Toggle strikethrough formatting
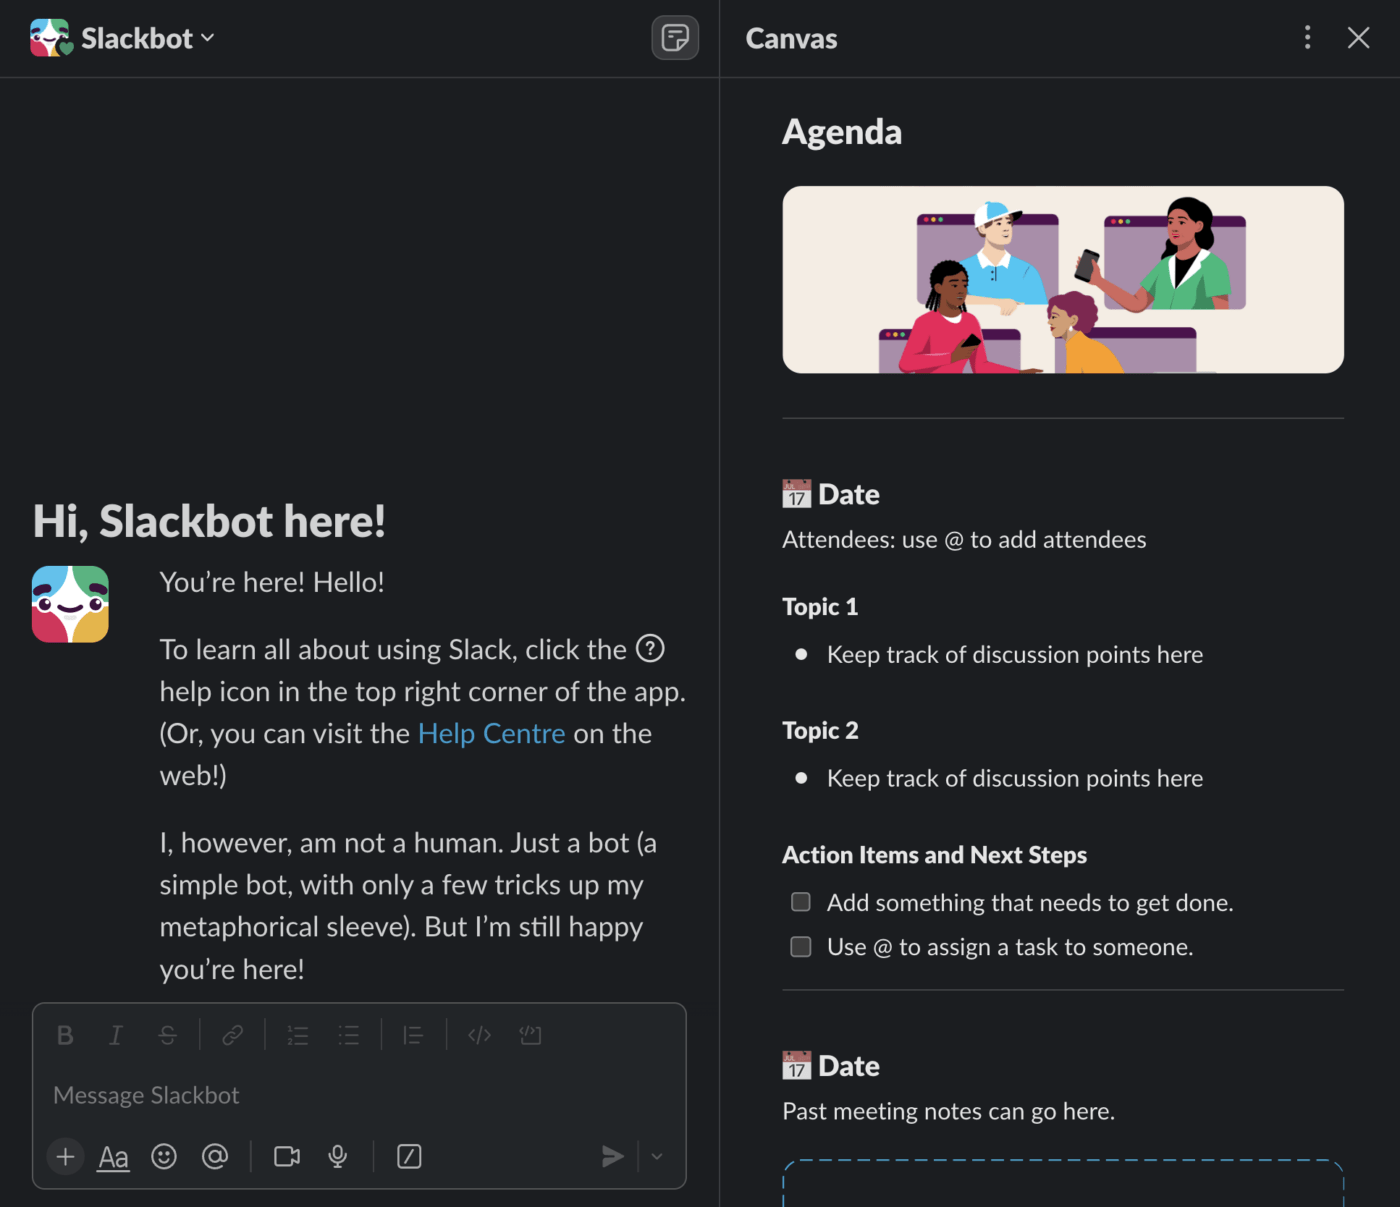 click(168, 1035)
